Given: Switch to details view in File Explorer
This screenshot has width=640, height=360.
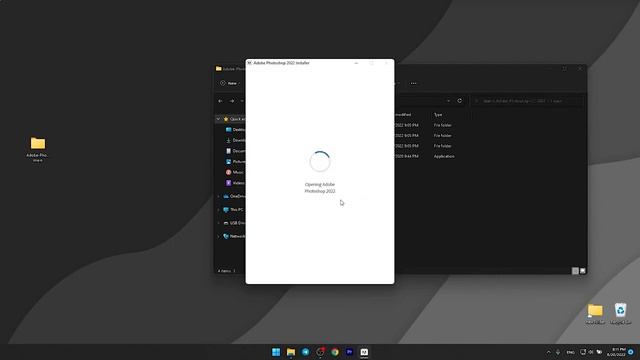Looking at the screenshot, I should pyautogui.click(x=575, y=271).
